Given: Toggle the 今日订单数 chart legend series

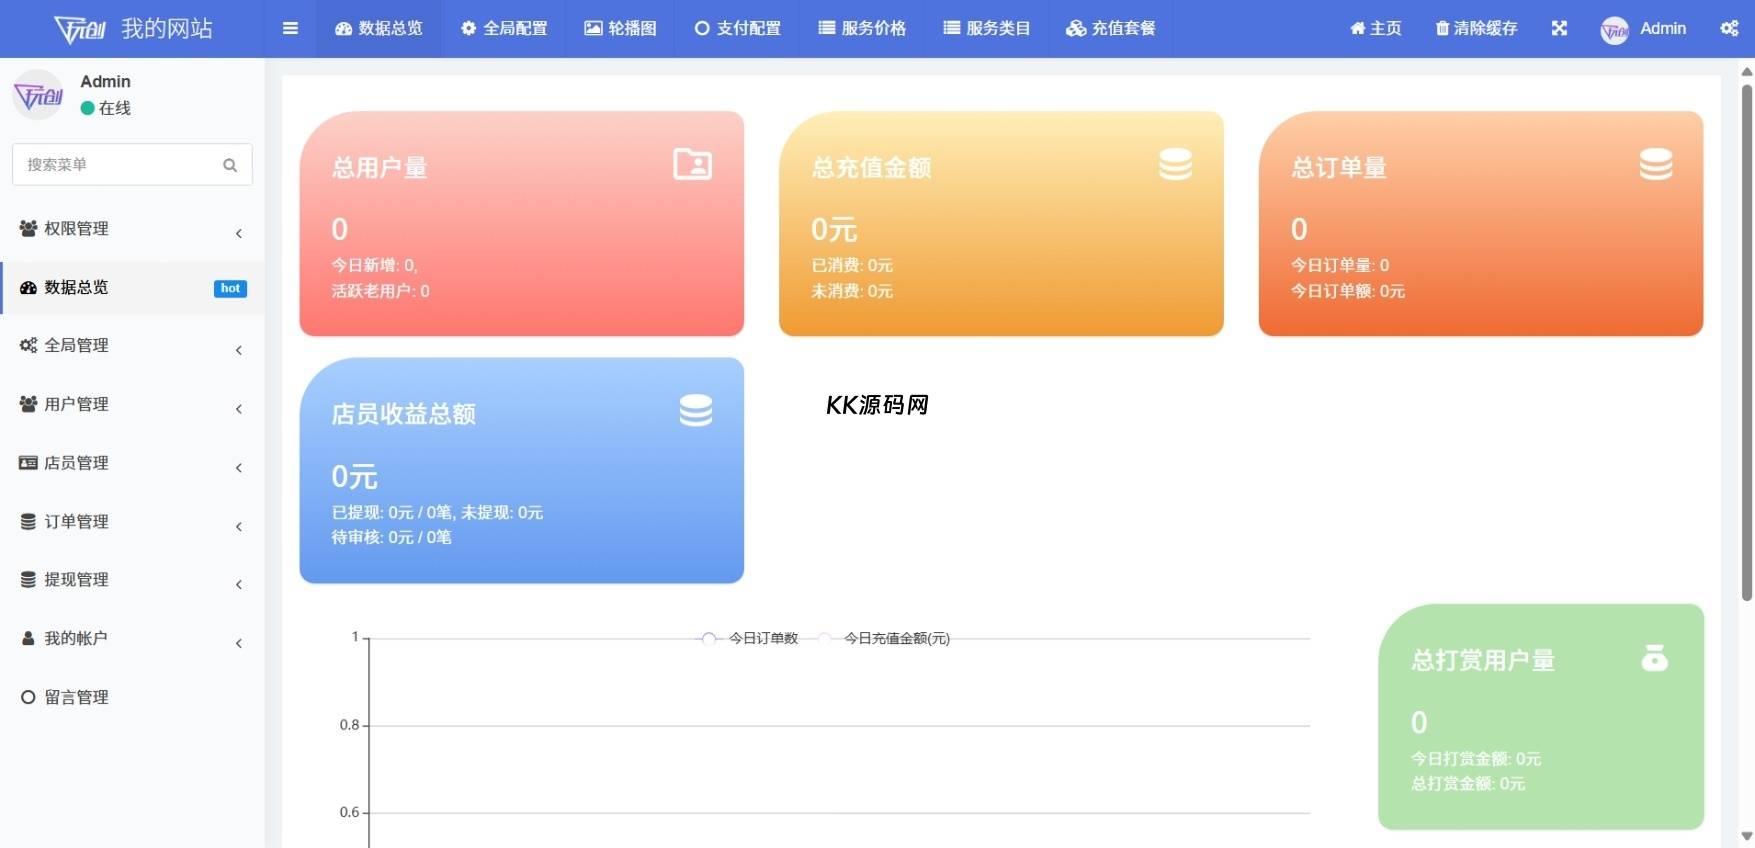Looking at the screenshot, I should pos(750,638).
